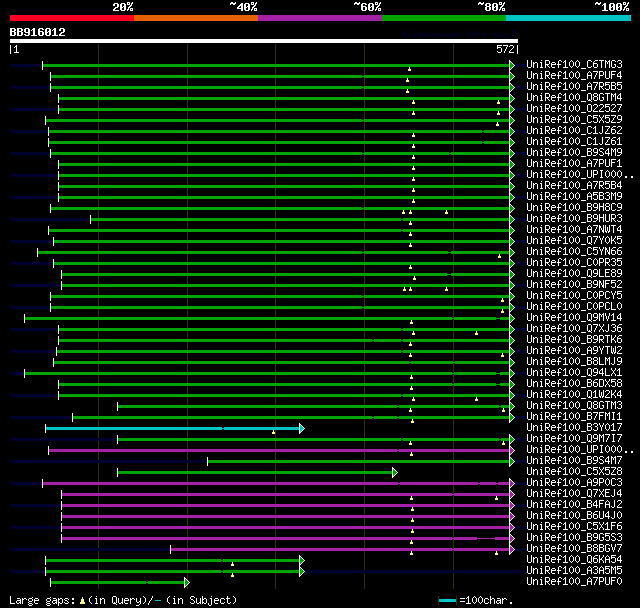The image size is (640, 608).
Task: Click the purple ~60% legend color segment
Action: pos(320,18)
